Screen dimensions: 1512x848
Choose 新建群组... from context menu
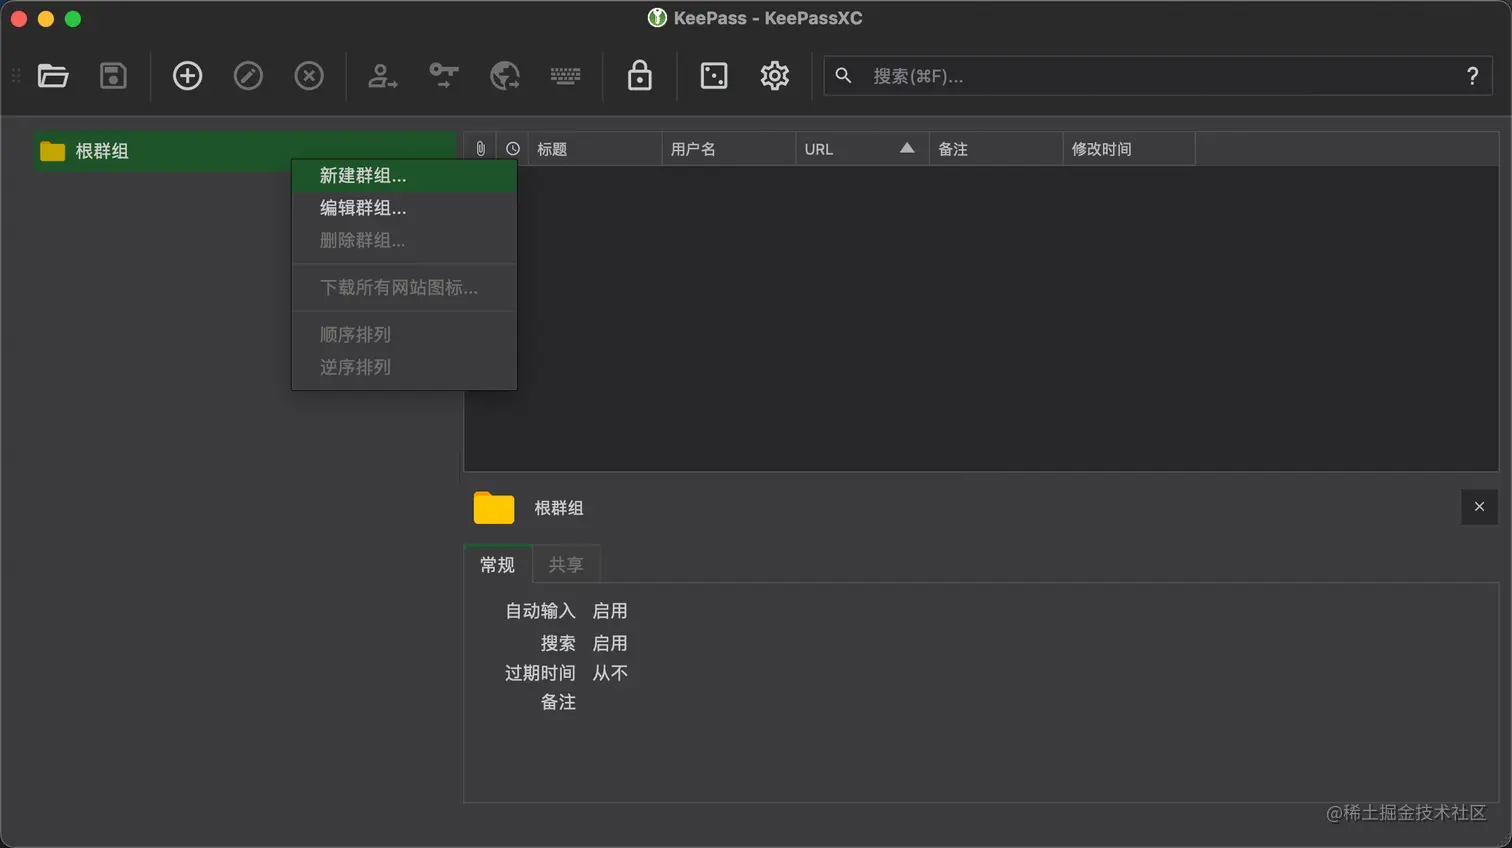click(x=404, y=176)
